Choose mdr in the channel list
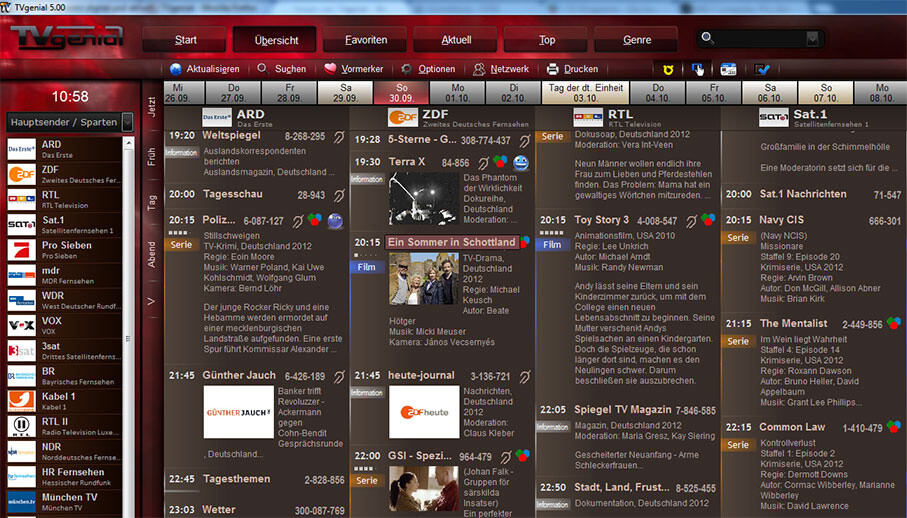Image resolution: width=907 pixels, height=518 pixels. (64, 275)
